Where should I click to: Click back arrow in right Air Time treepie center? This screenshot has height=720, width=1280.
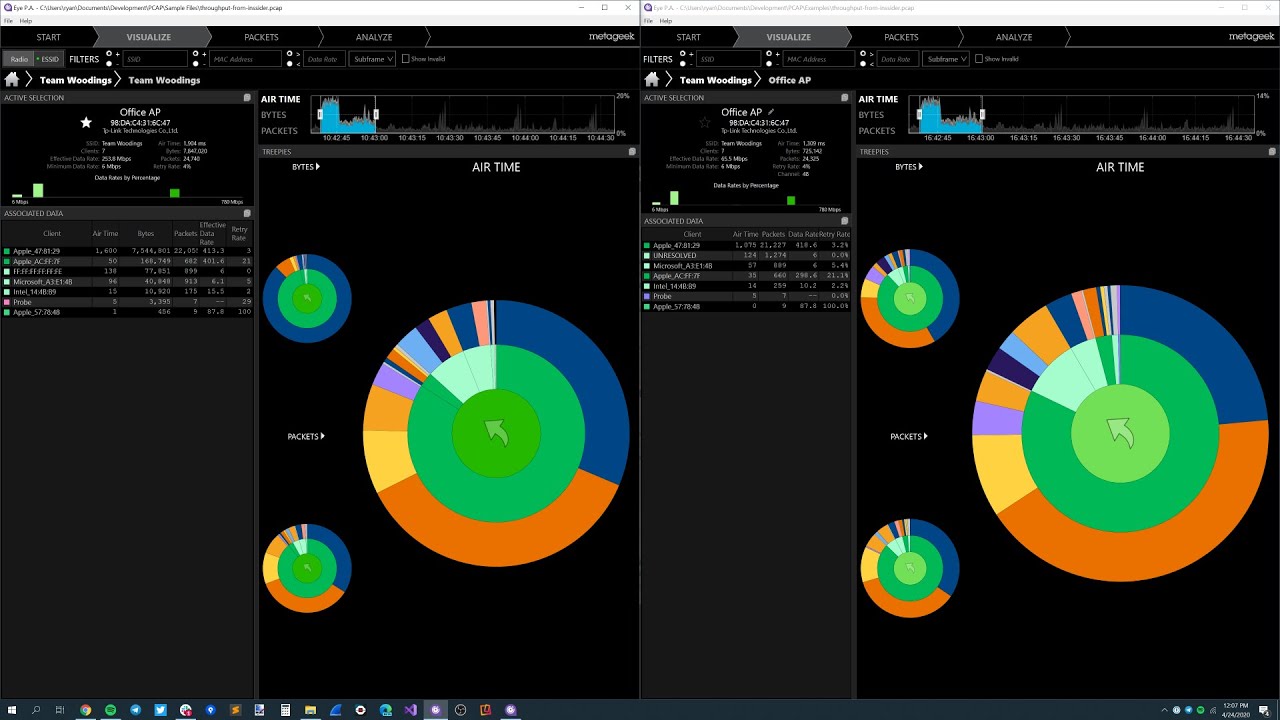pos(1120,432)
